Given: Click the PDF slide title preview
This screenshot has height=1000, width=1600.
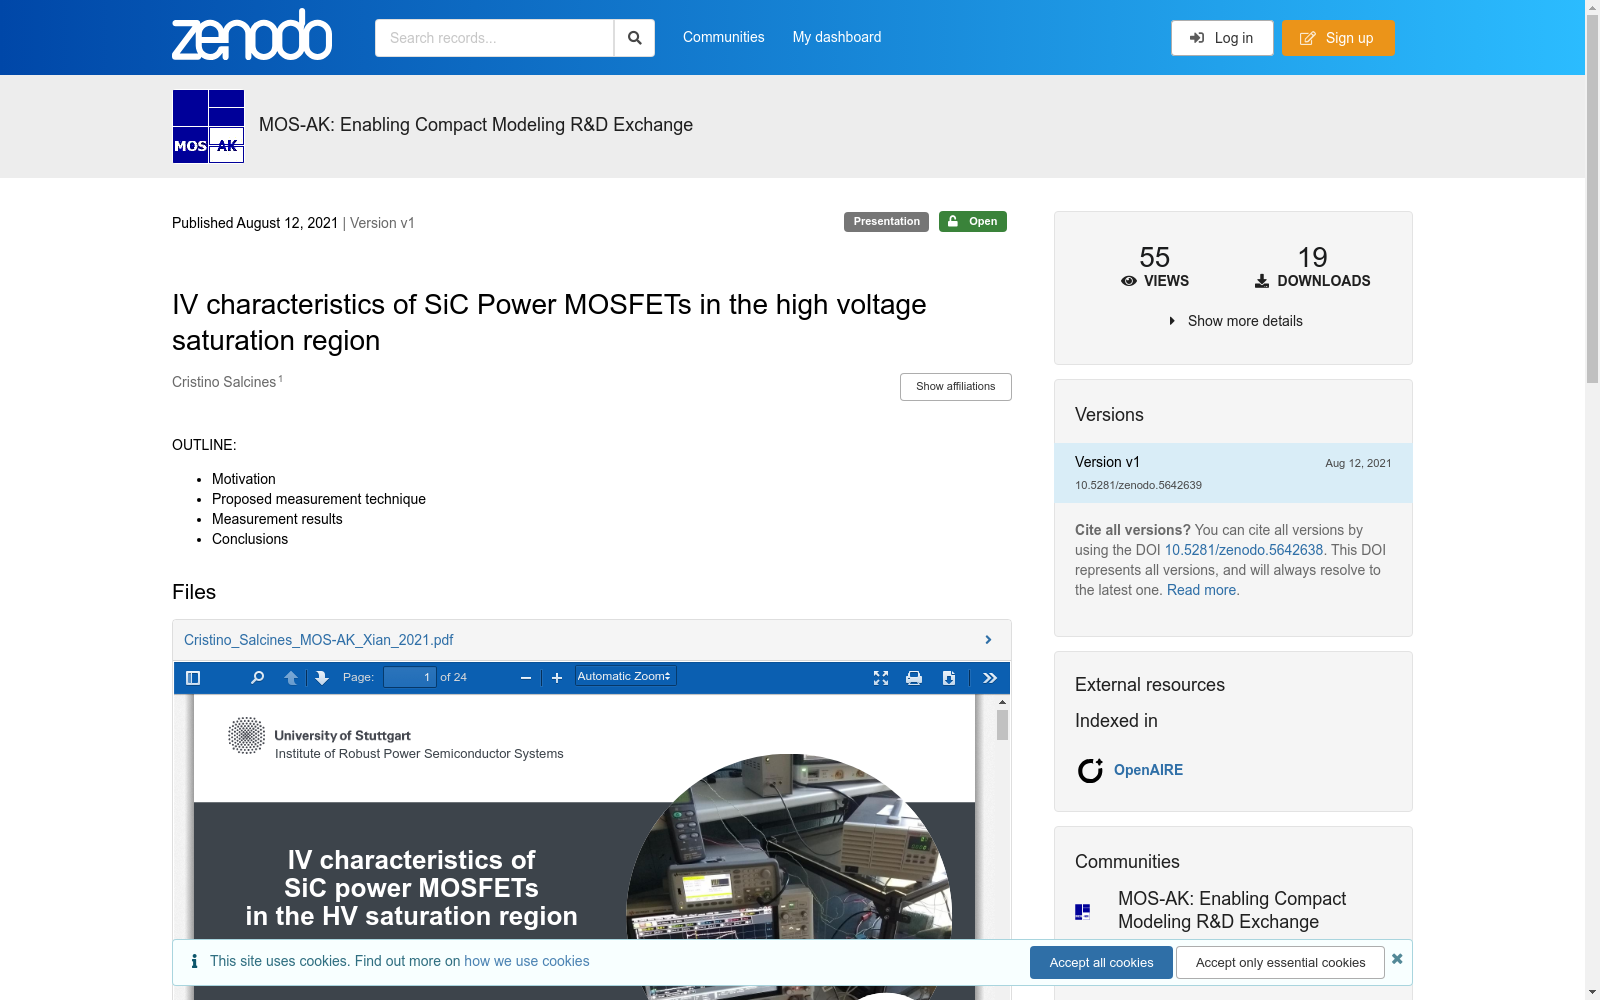Looking at the screenshot, I should pyautogui.click(x=411, y=888).
